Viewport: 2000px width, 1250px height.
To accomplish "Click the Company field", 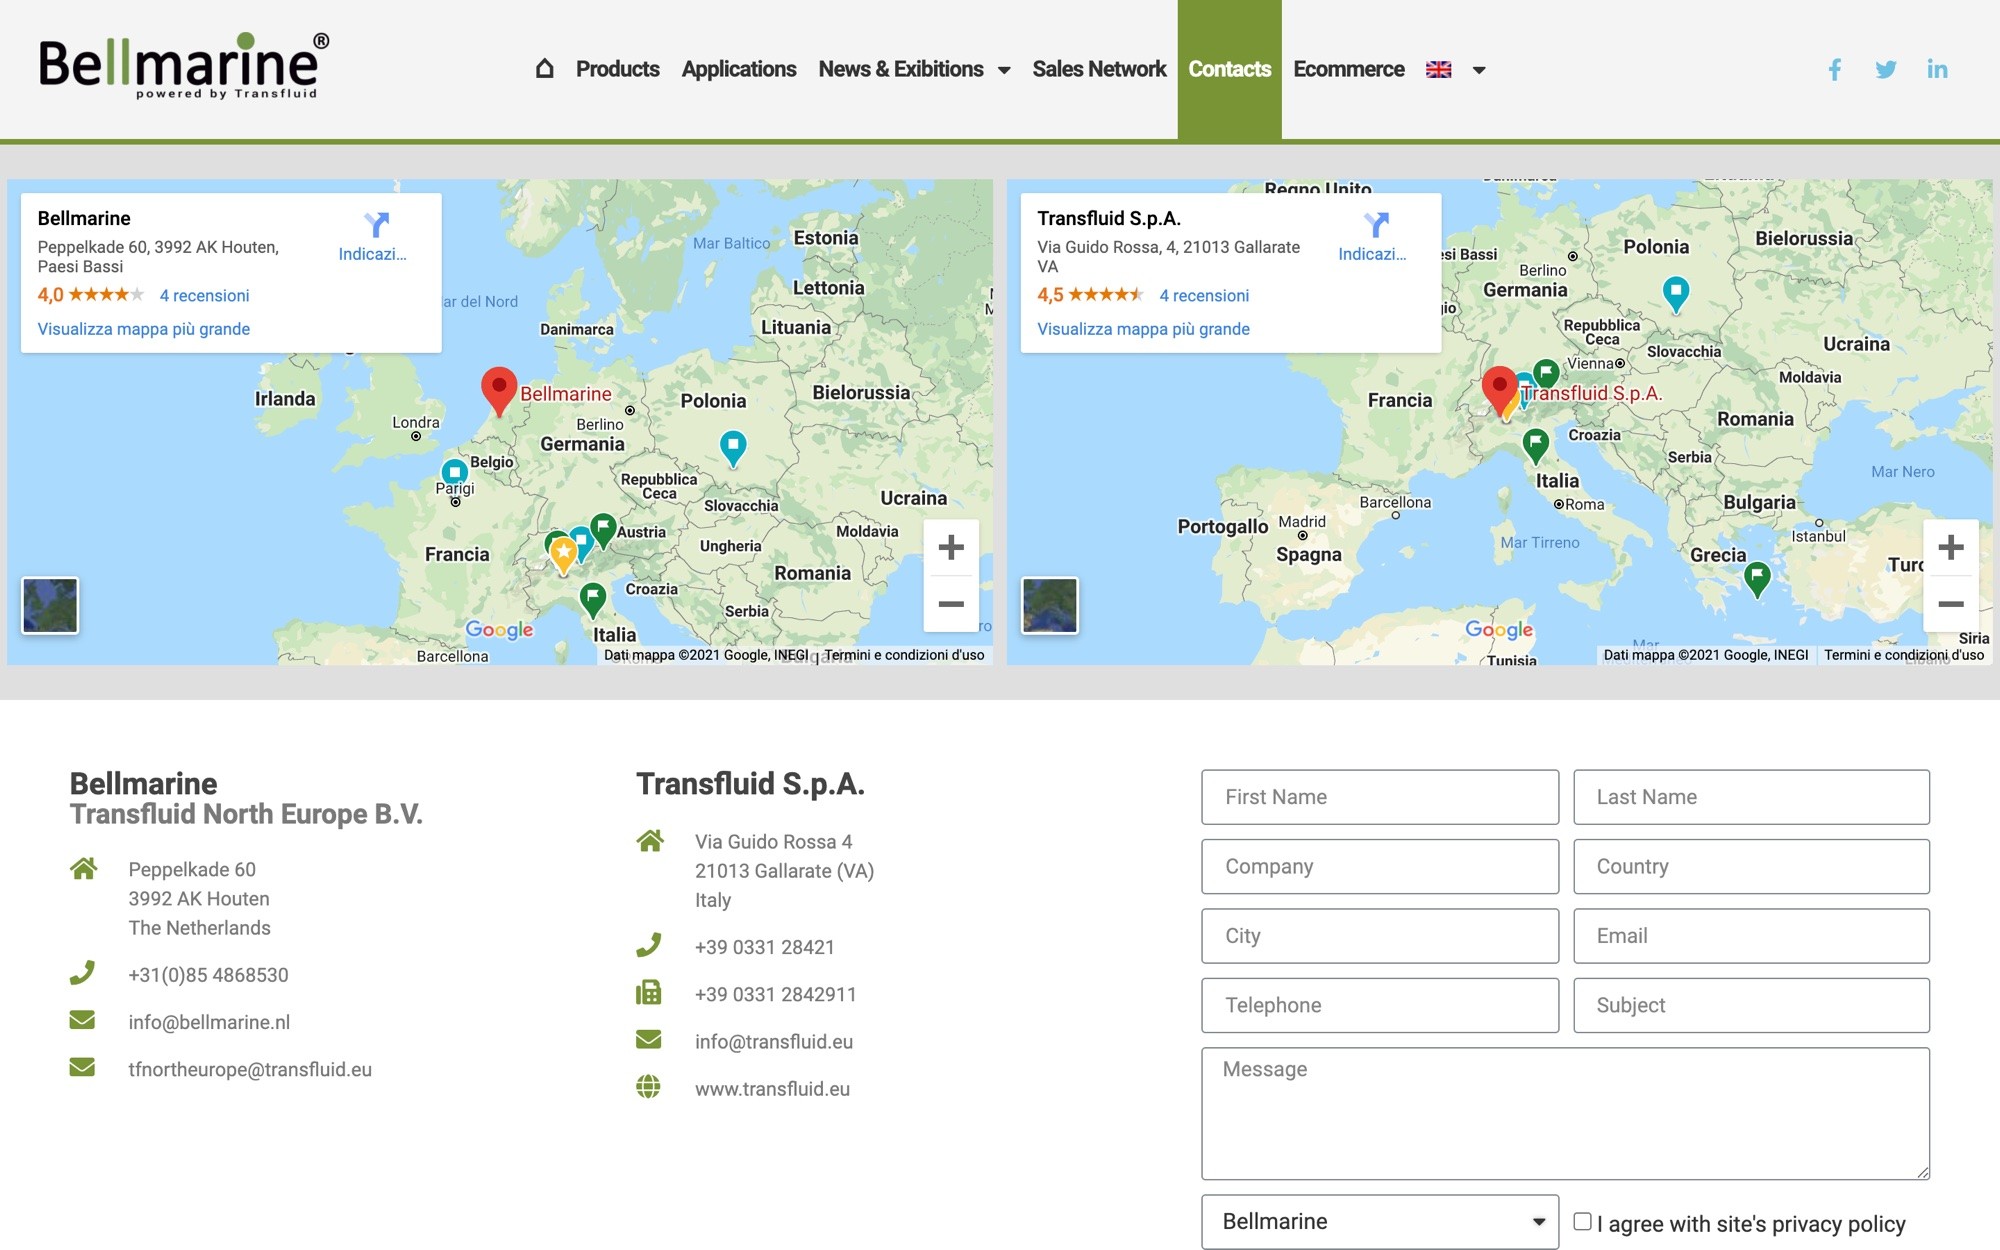I will (x=1380, y=866).
